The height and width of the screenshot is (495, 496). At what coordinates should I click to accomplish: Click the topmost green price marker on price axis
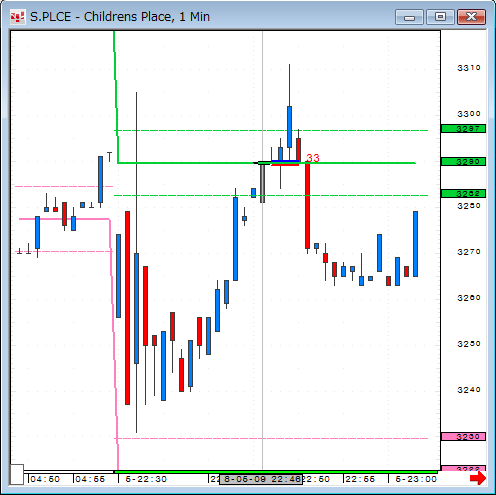point(463,129)
